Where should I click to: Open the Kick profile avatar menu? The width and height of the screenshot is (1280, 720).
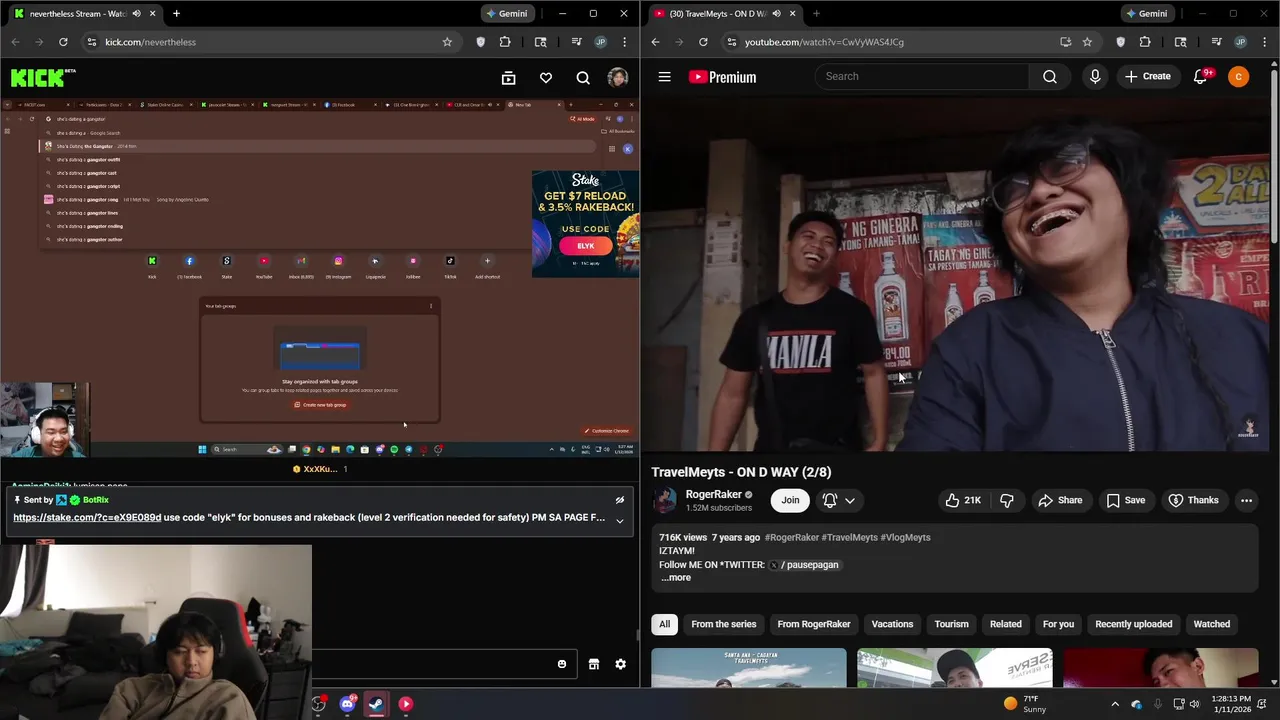point(618,78)
